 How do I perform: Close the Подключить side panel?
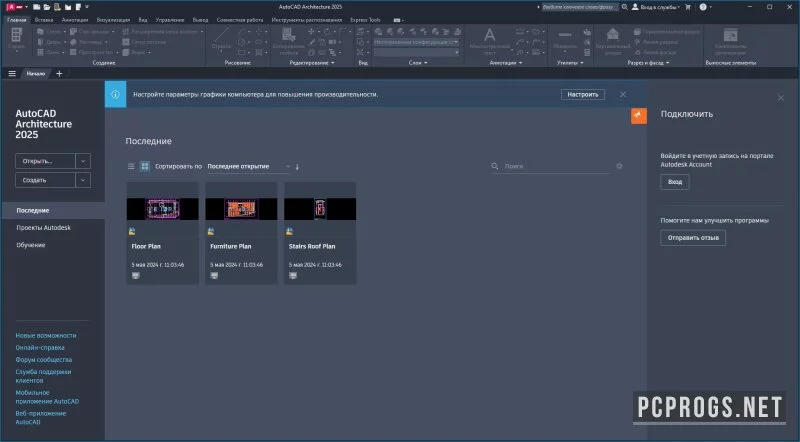(x=781, y=97)
